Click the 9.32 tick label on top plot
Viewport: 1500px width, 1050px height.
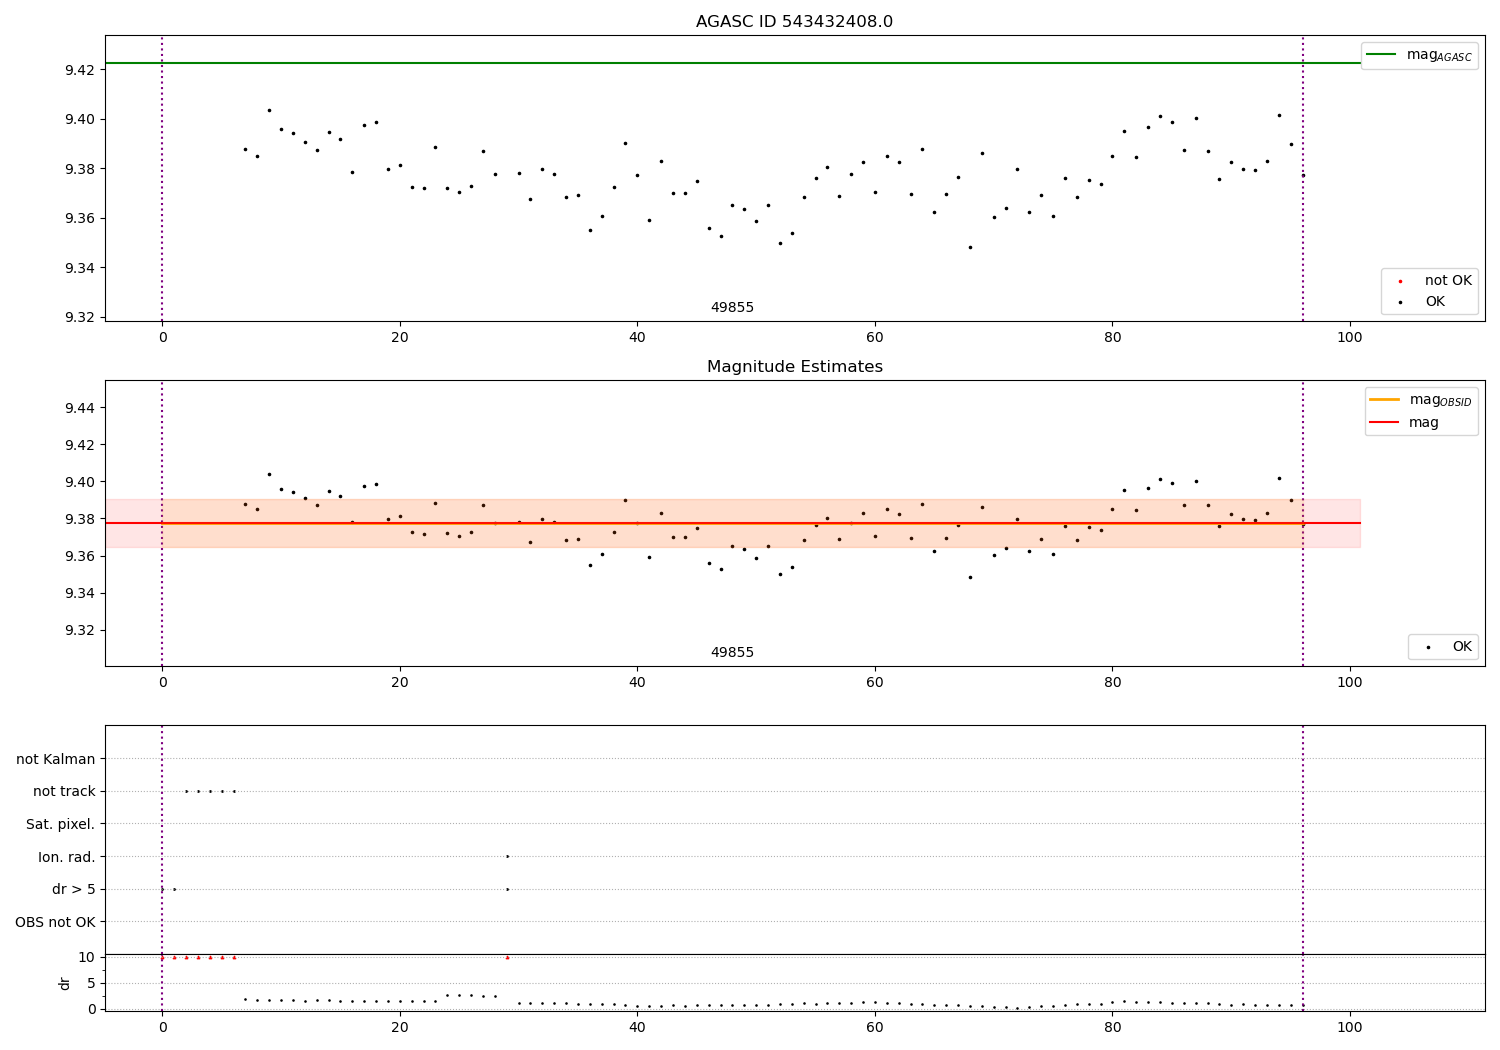pyautogui.click(x=81, y=317)
